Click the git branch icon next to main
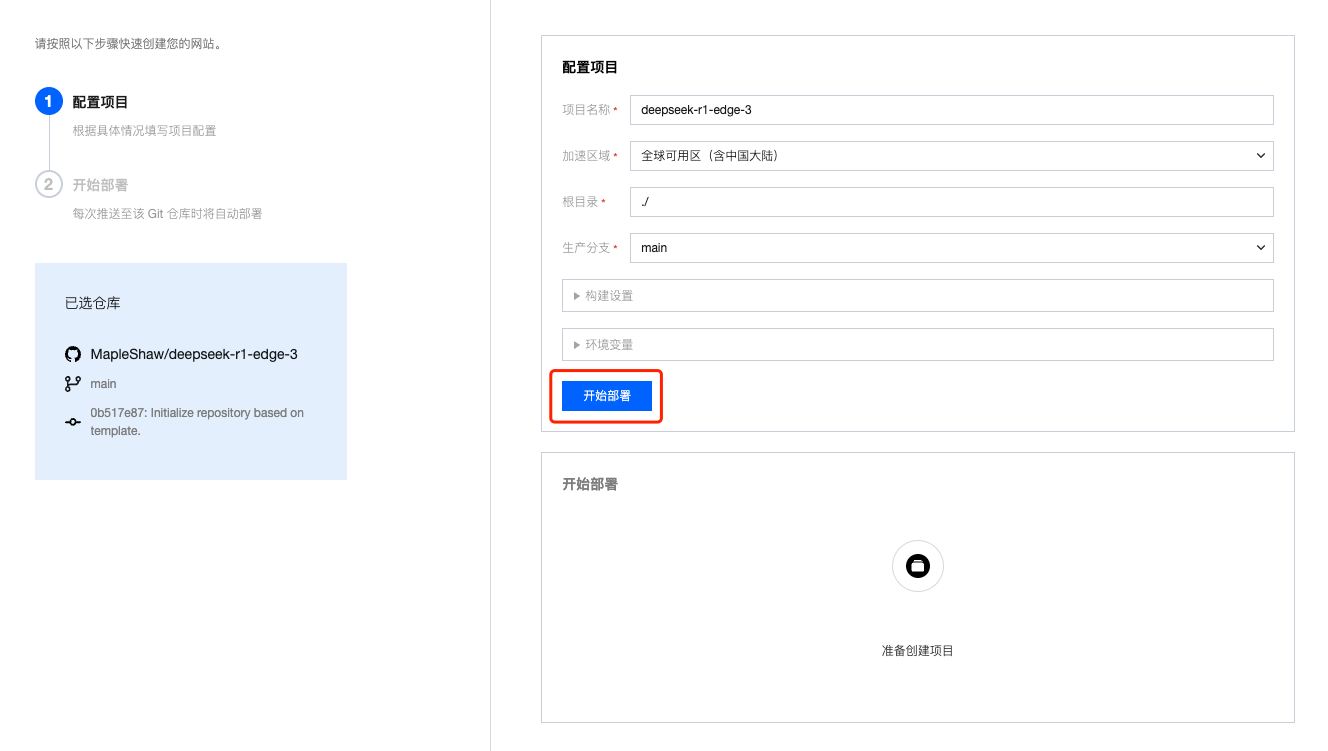Viewport: 1328px width, 751px height. point(71,383)
